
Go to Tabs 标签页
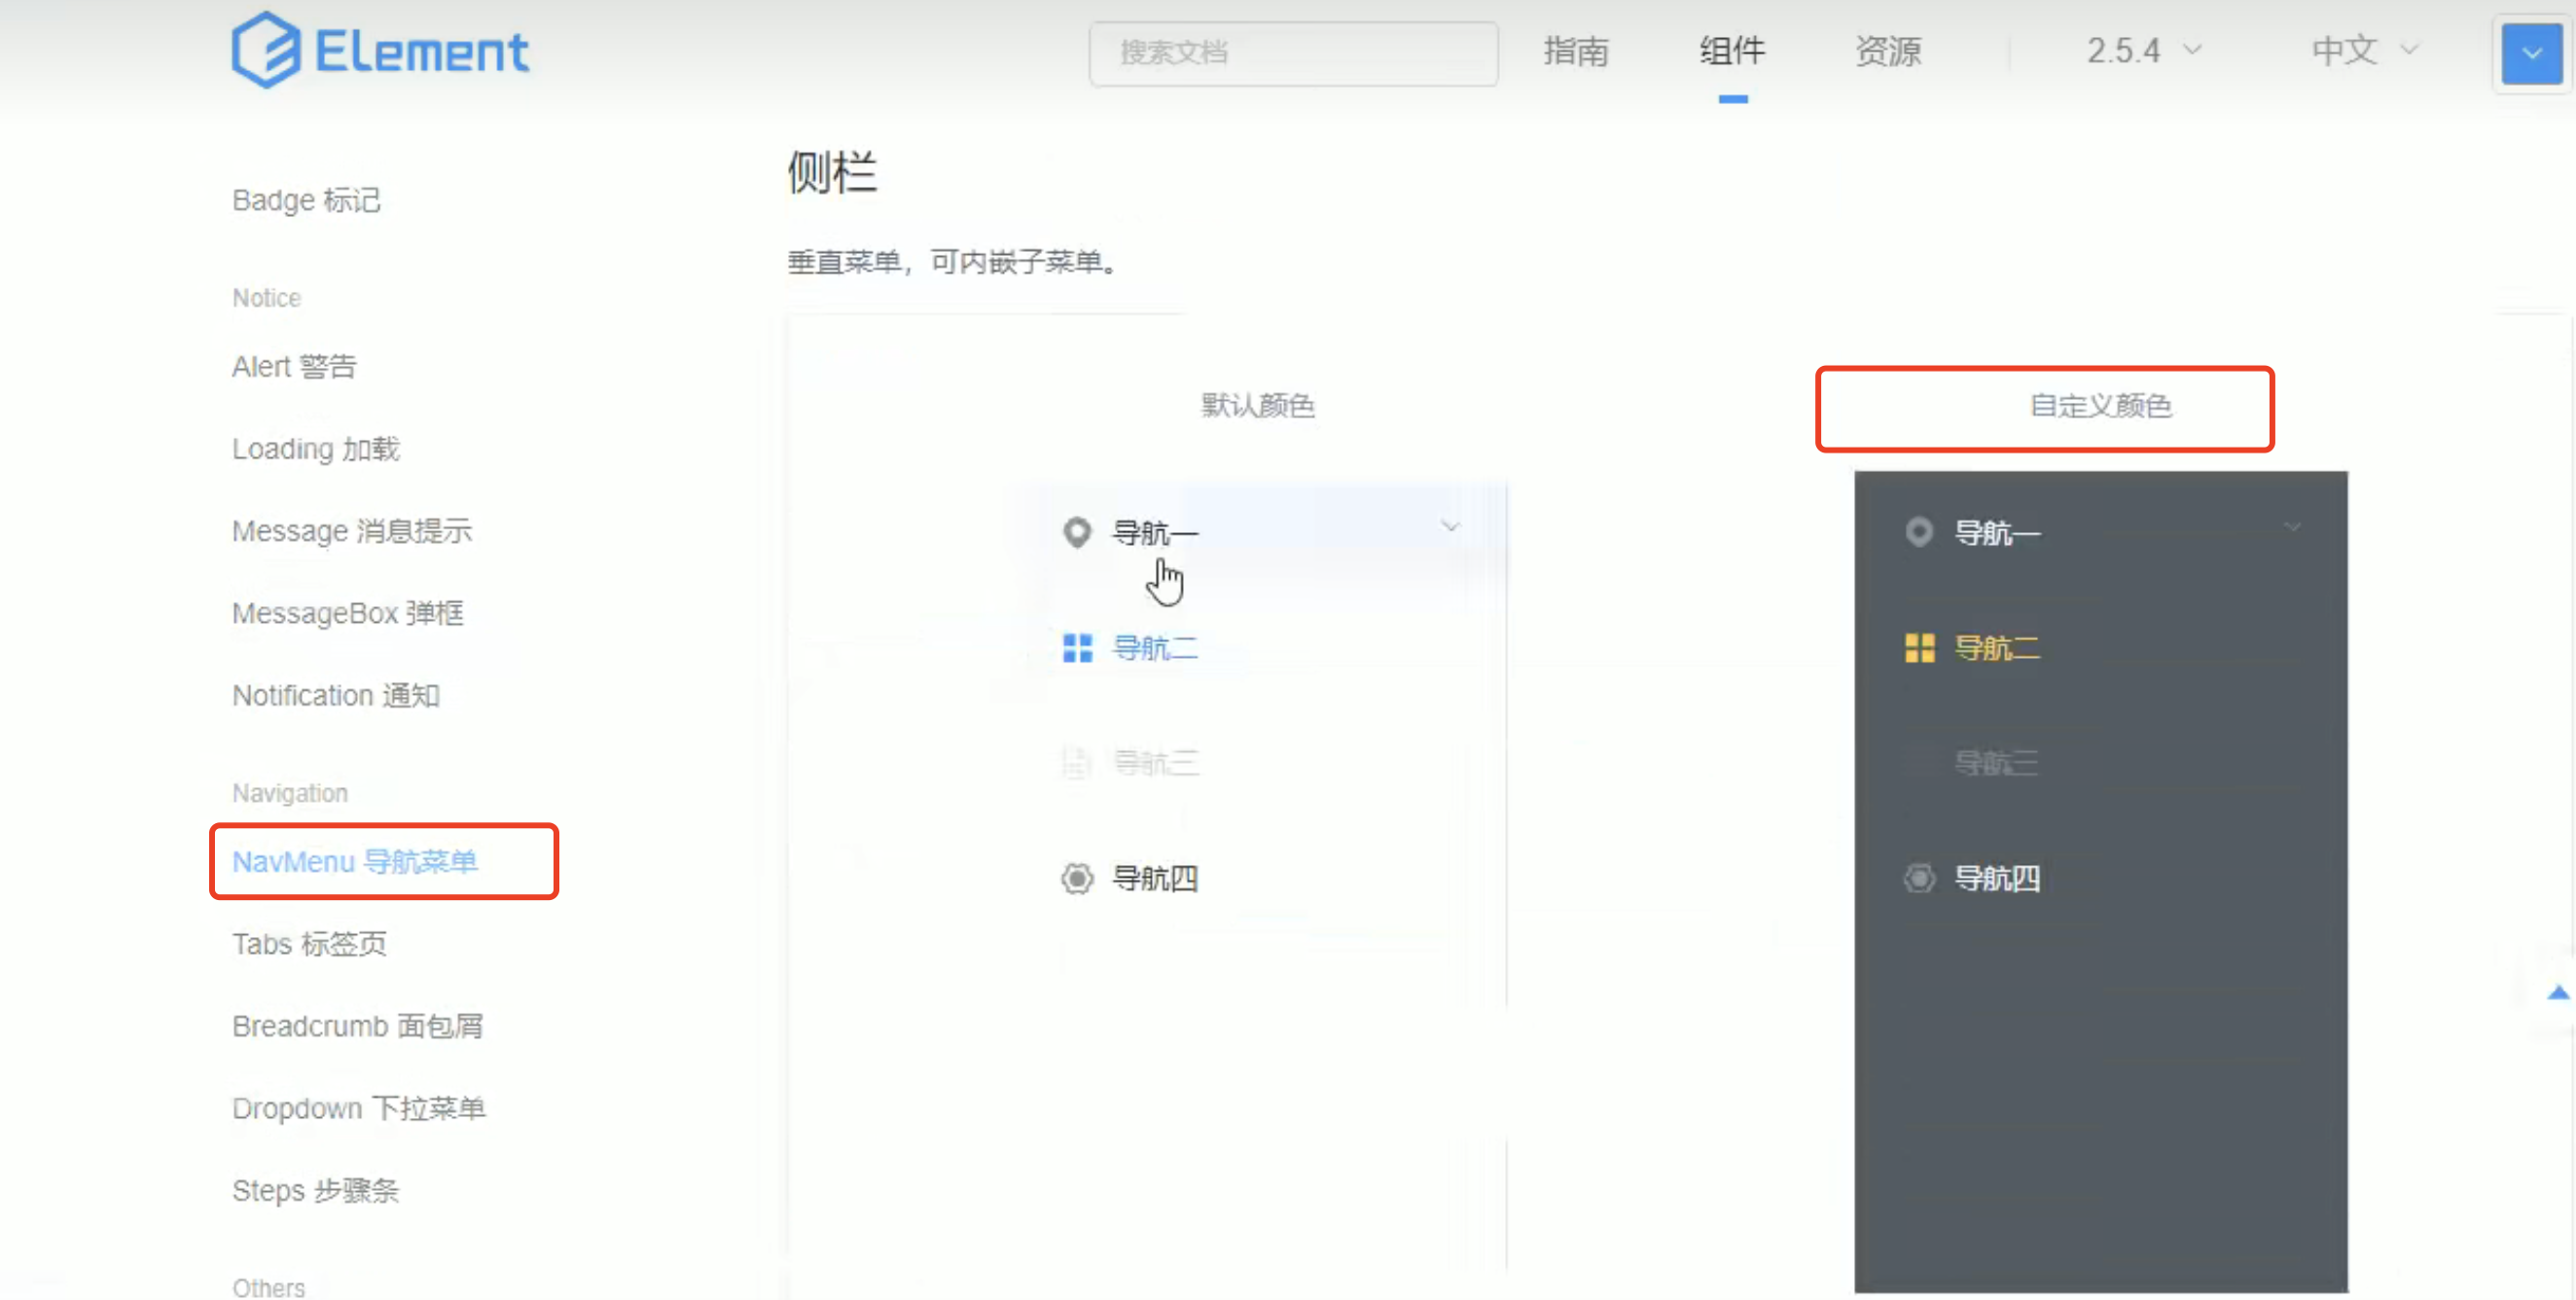pos(309,943)
